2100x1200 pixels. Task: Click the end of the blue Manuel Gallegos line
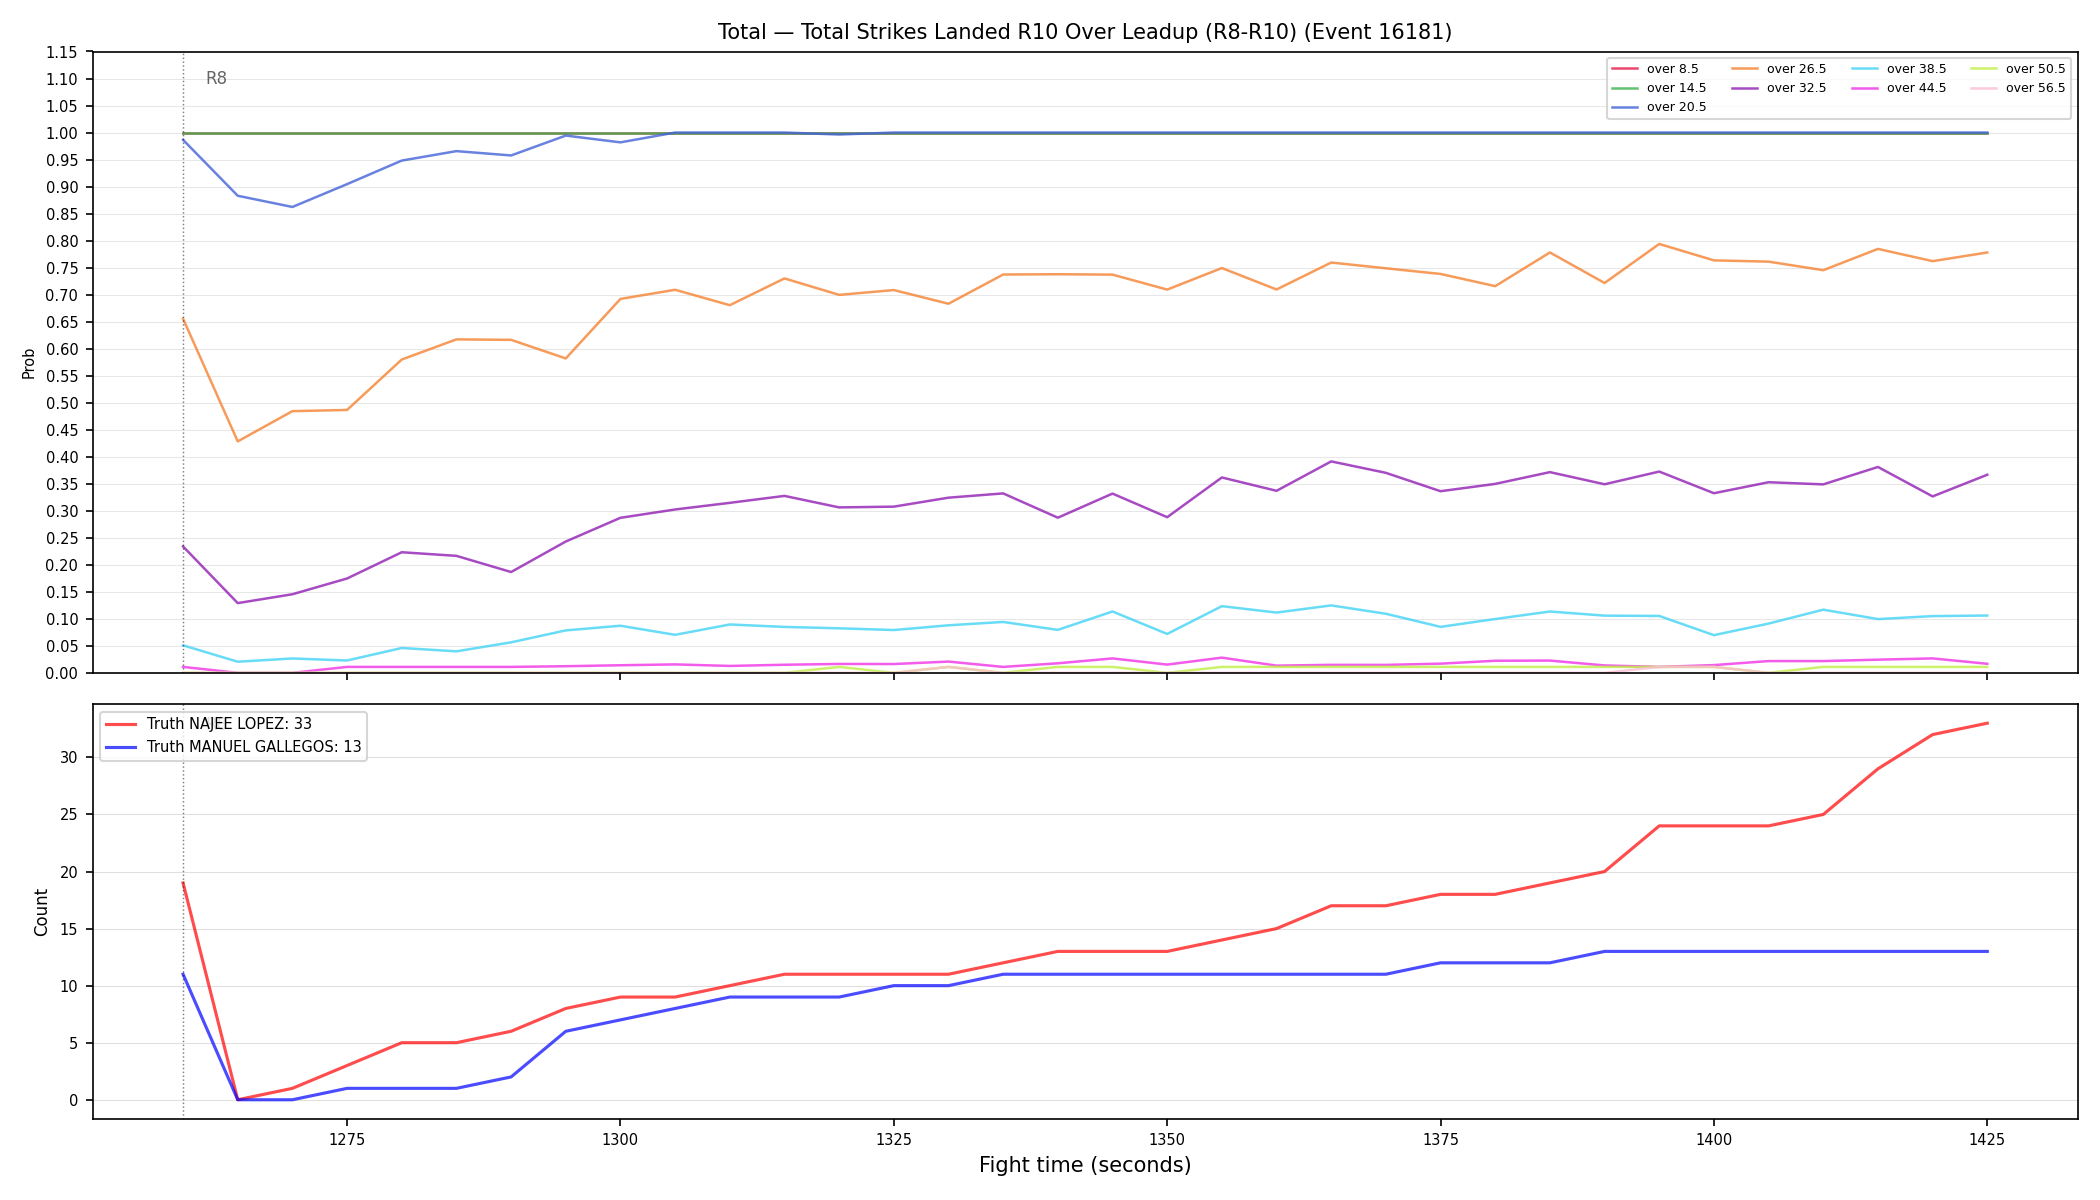tap(1986, 951)
